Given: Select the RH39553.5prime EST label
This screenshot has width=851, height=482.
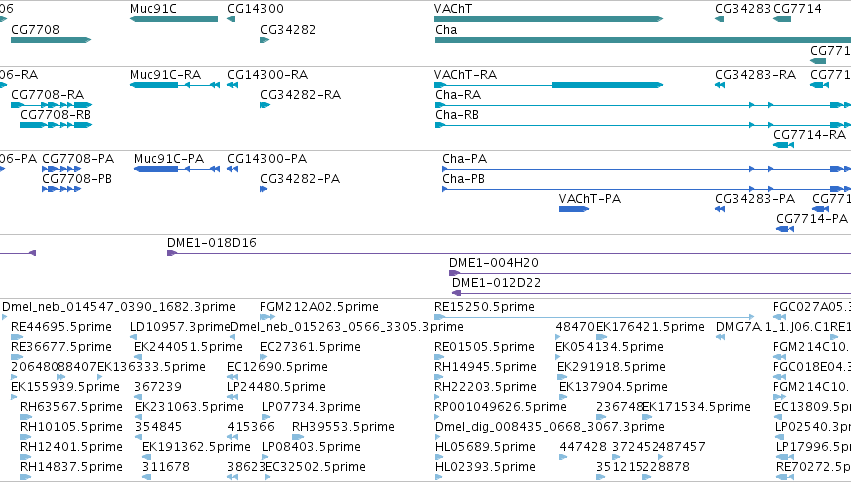Looking at the screenshot, I should tap(343, 426).
